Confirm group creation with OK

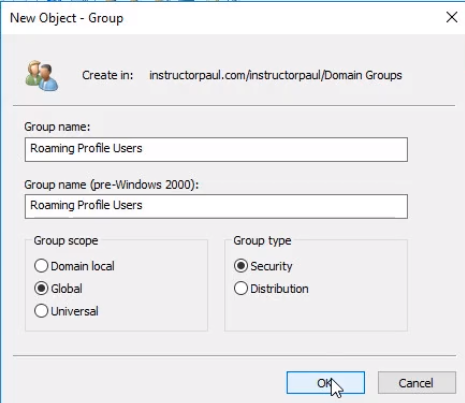[x=325, y=383]
